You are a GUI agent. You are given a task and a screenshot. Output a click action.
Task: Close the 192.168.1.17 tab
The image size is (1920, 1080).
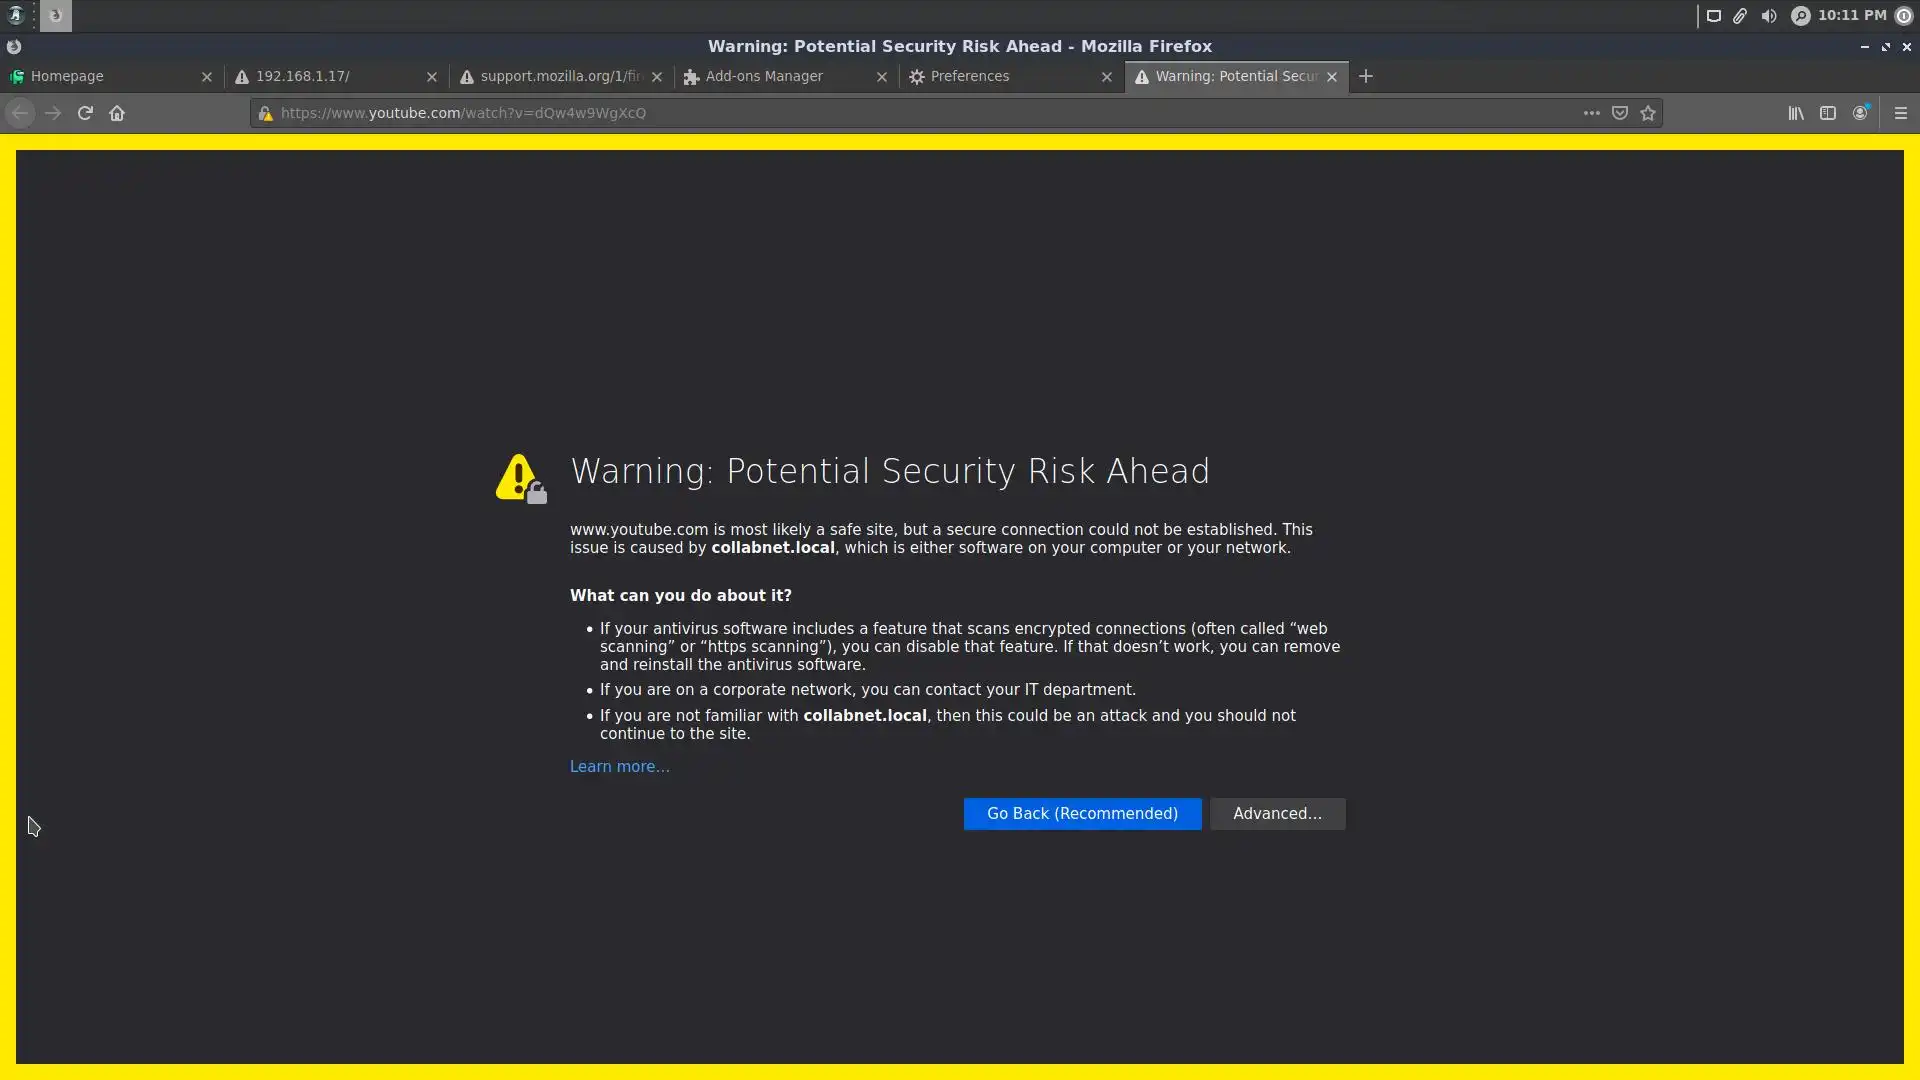(x=432, y=77)
